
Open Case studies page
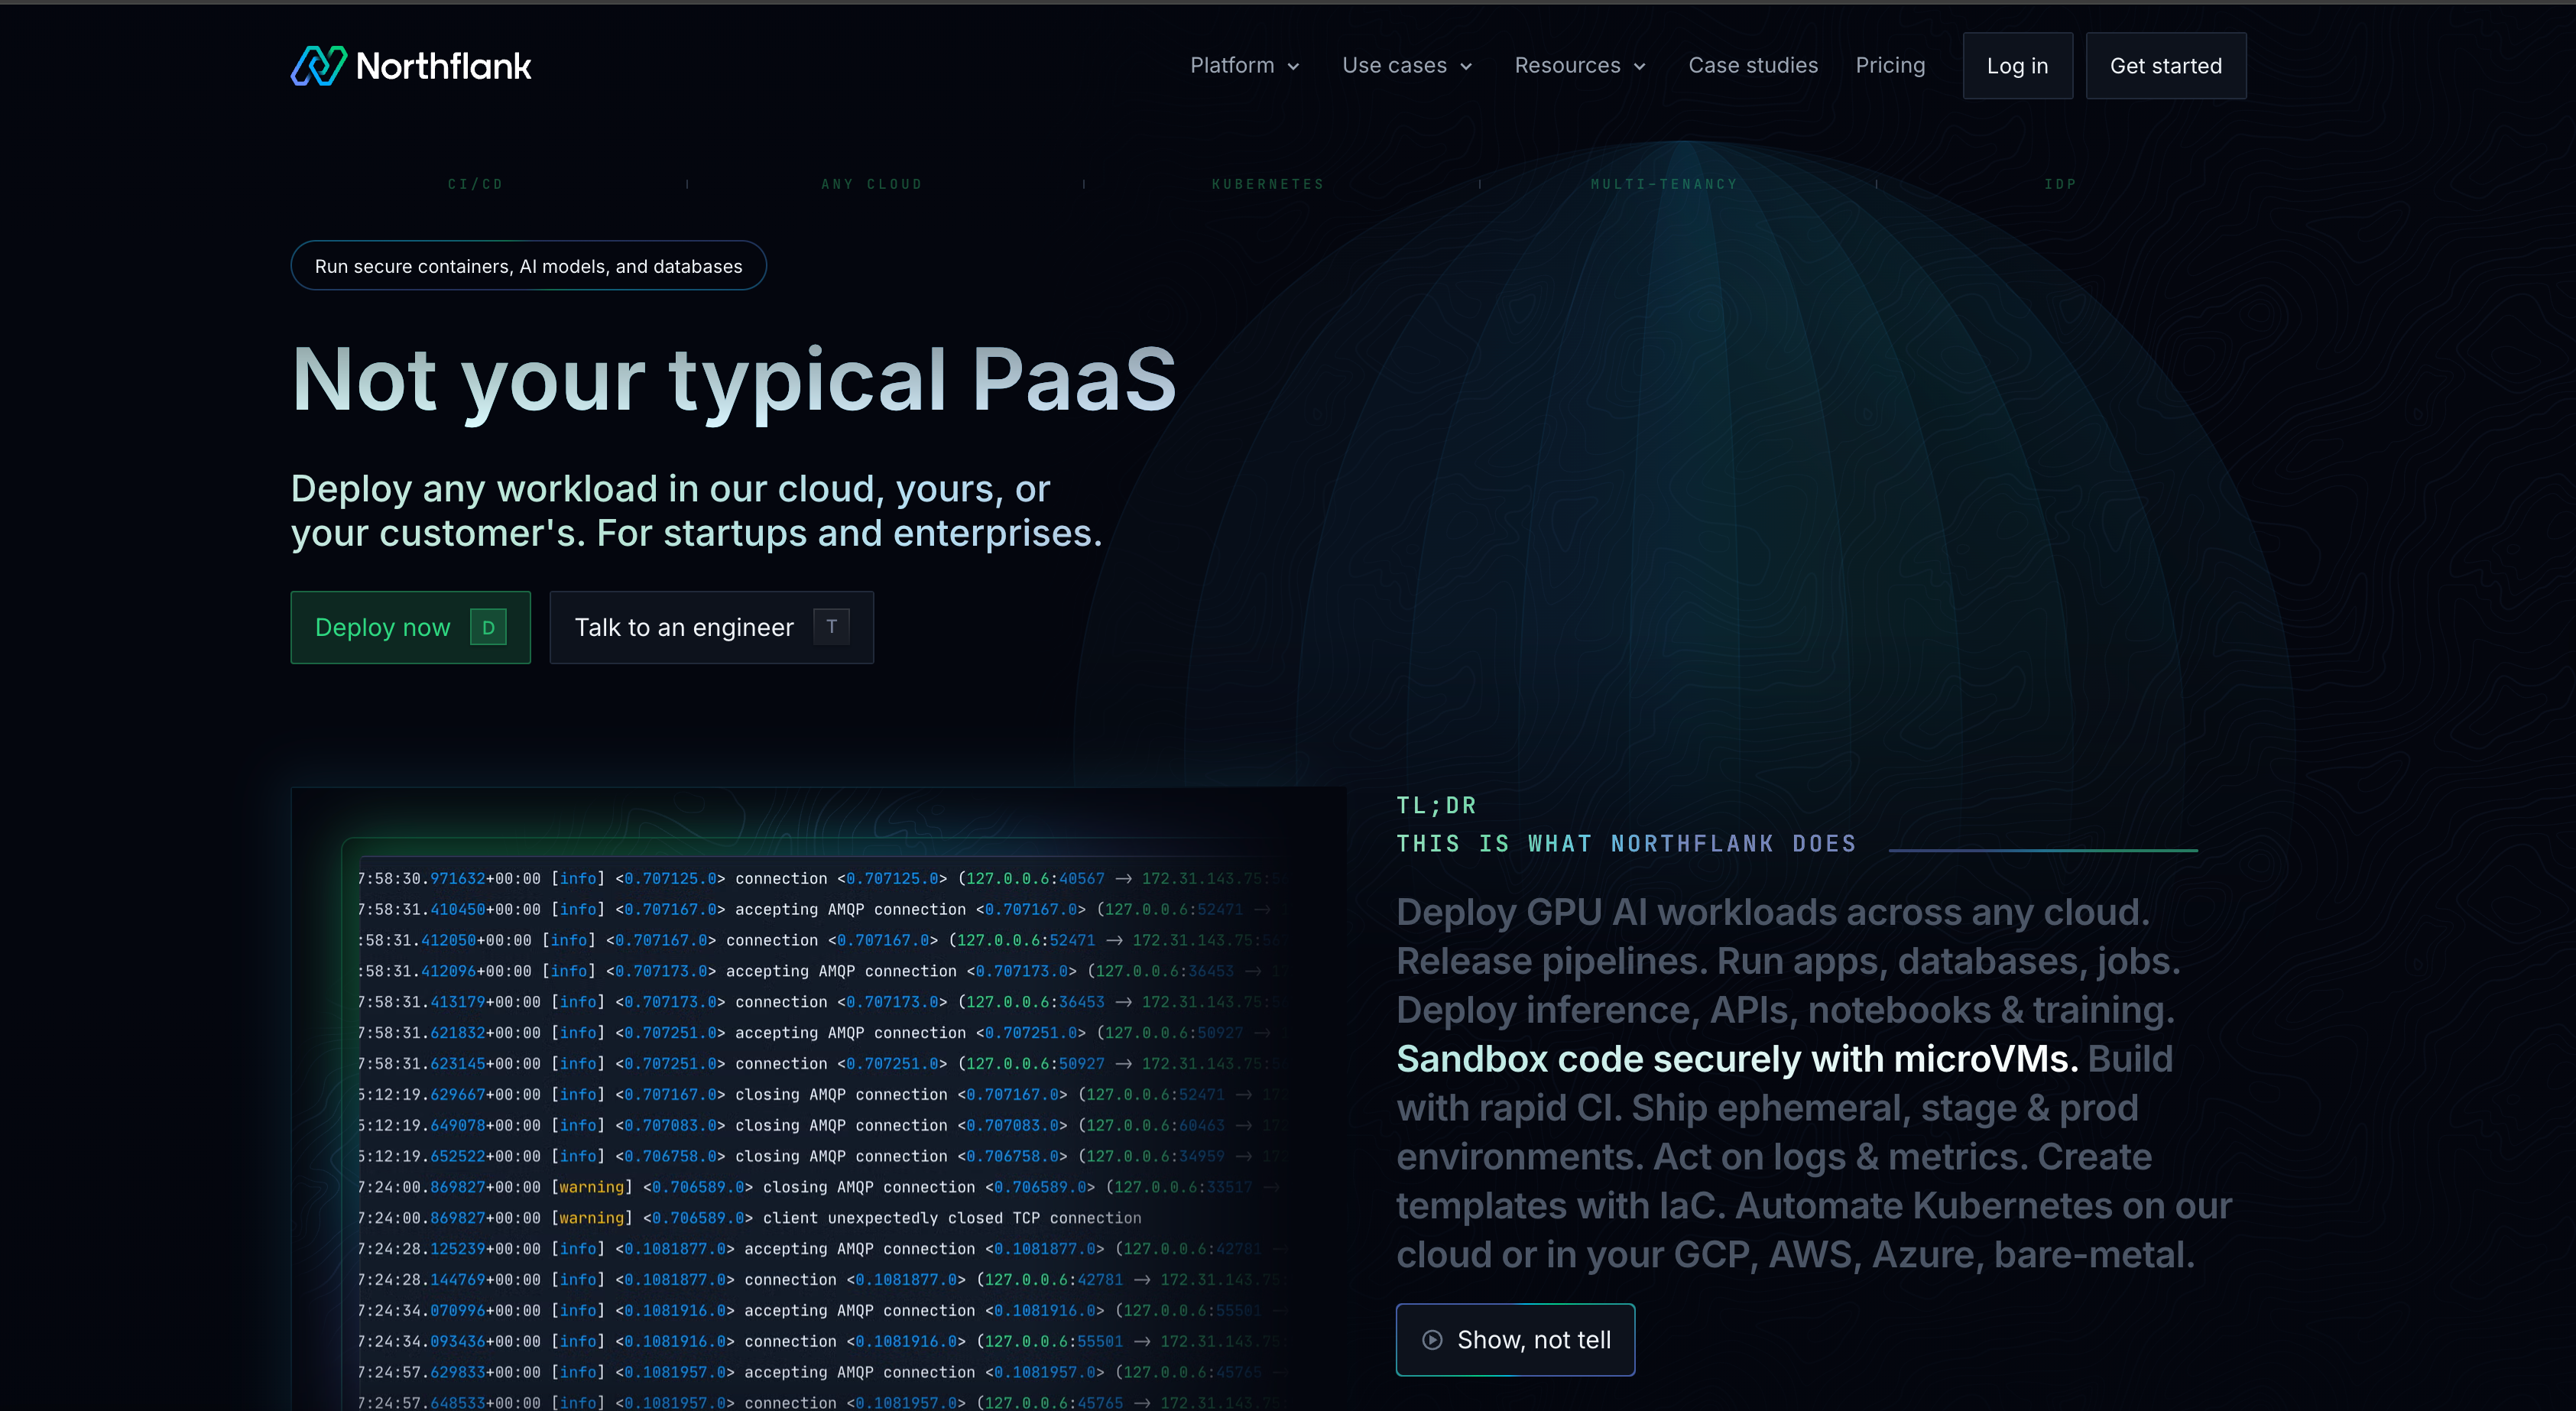click(x=1753, y=66)
